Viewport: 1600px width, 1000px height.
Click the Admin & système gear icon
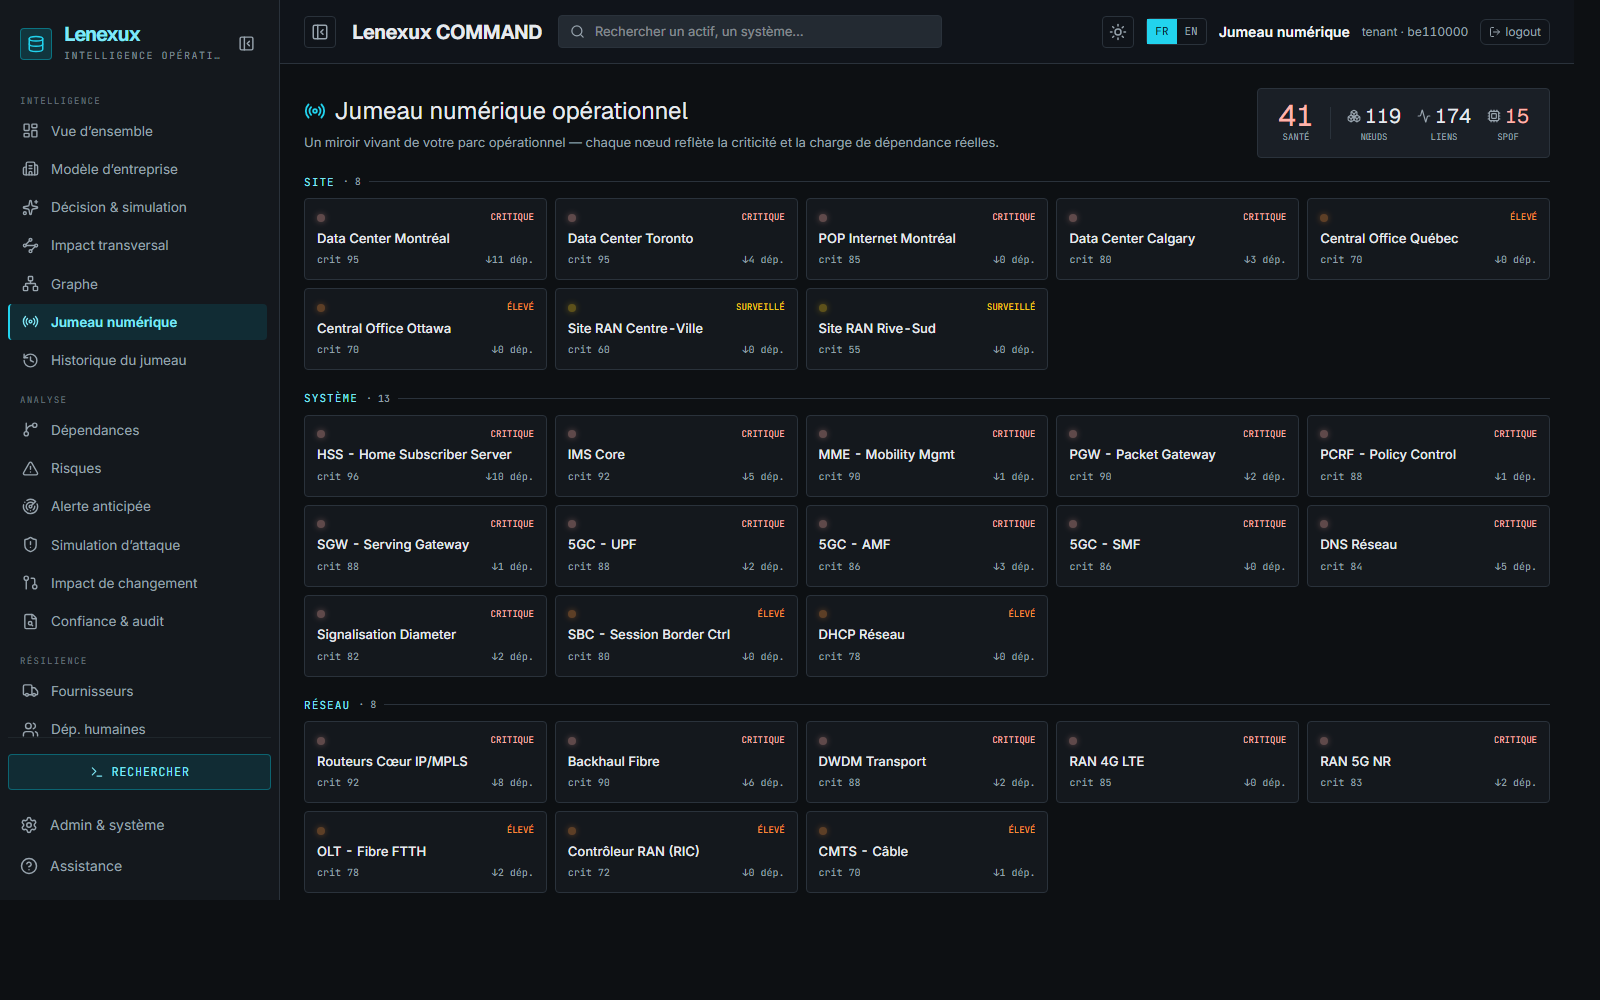tap(29, 825)
